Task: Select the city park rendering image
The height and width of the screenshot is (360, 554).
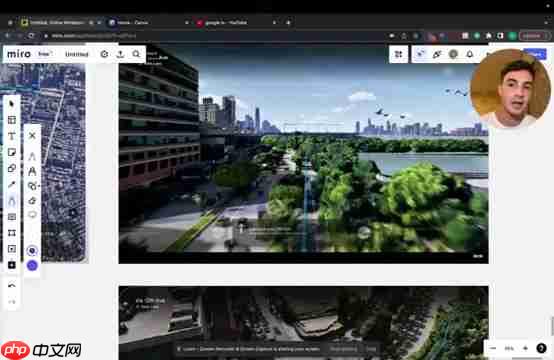Action: 303,154
